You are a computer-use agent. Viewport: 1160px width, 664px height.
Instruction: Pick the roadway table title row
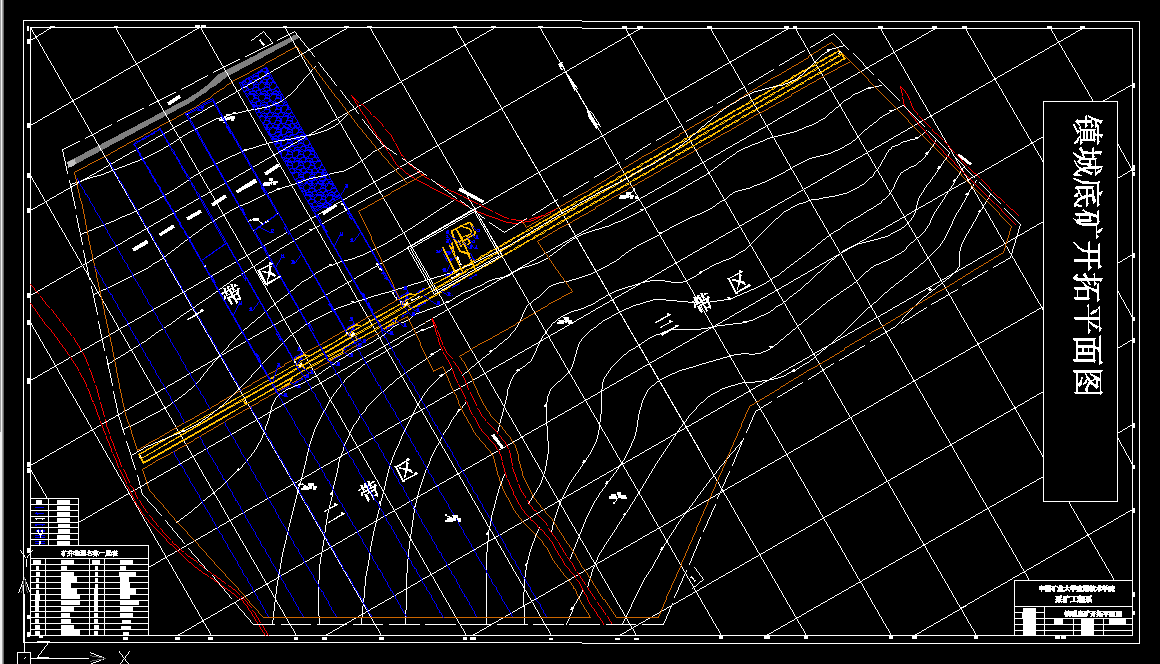89,552
